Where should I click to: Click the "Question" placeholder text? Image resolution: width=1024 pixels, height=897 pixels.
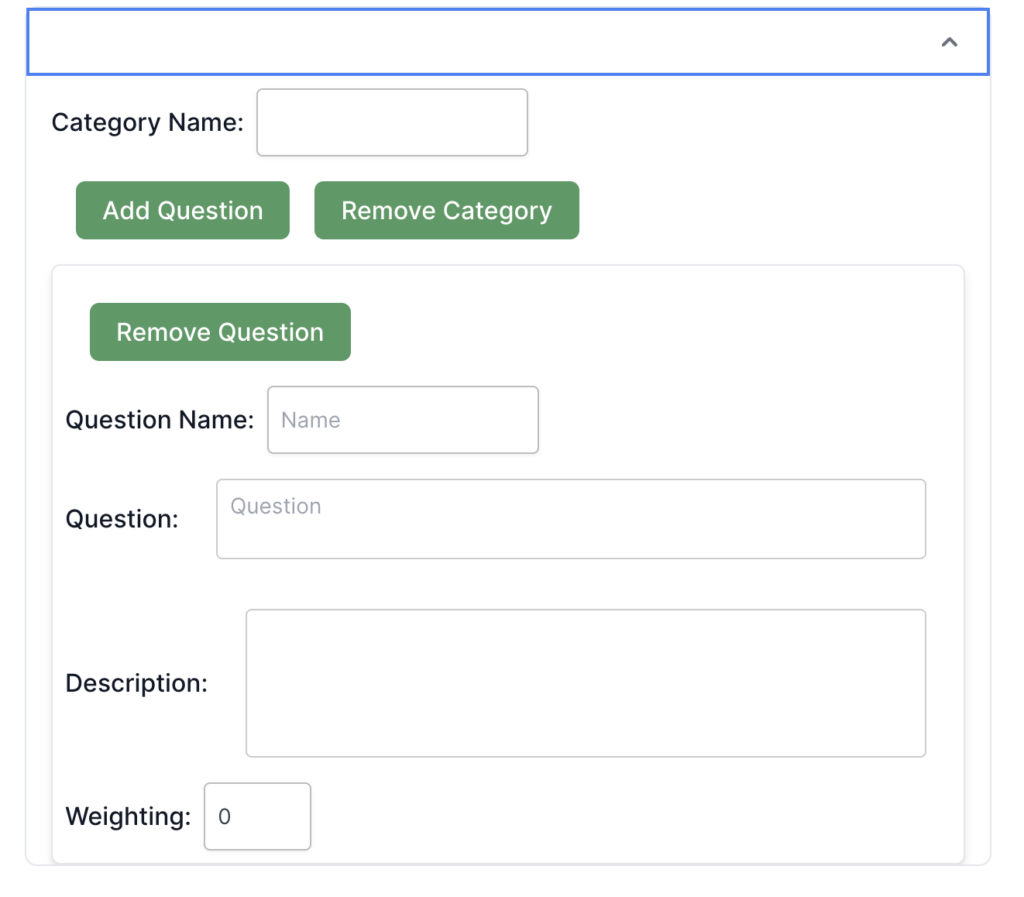click(276, 506)
